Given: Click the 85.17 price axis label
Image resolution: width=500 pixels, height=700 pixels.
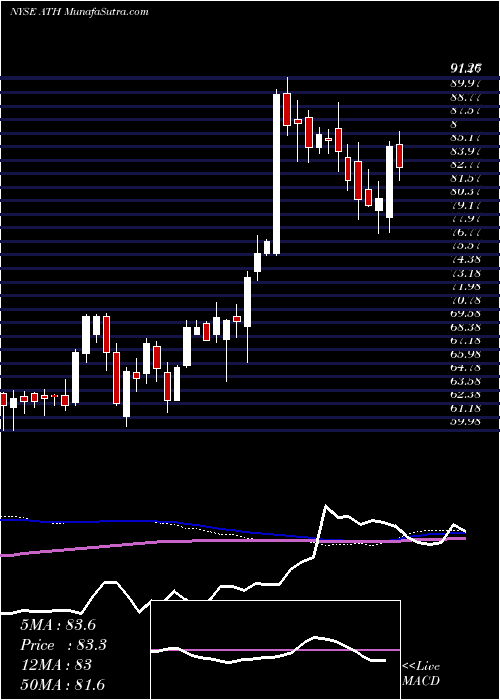Looking at the screenshot, I should click(x=466, y=137).
